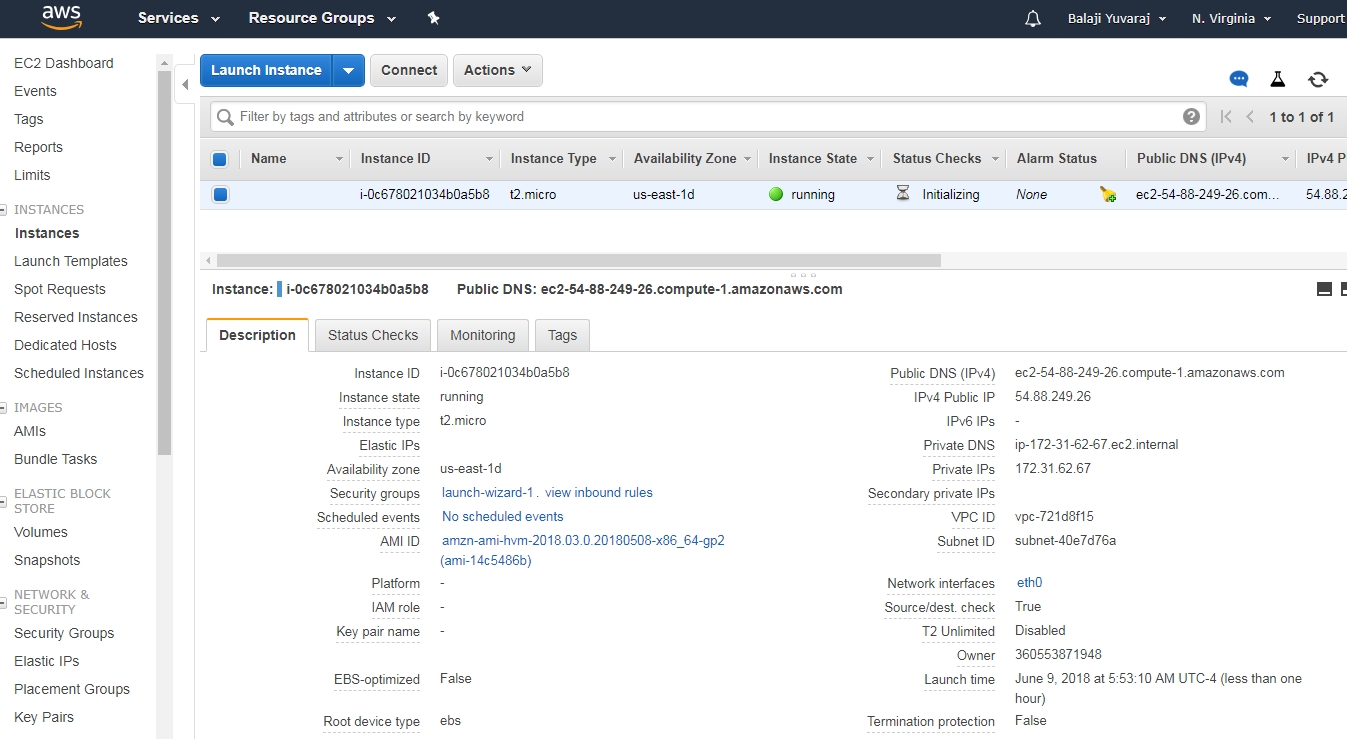Open the N. Virginia region dropdown

click(x=1231, y=19)
